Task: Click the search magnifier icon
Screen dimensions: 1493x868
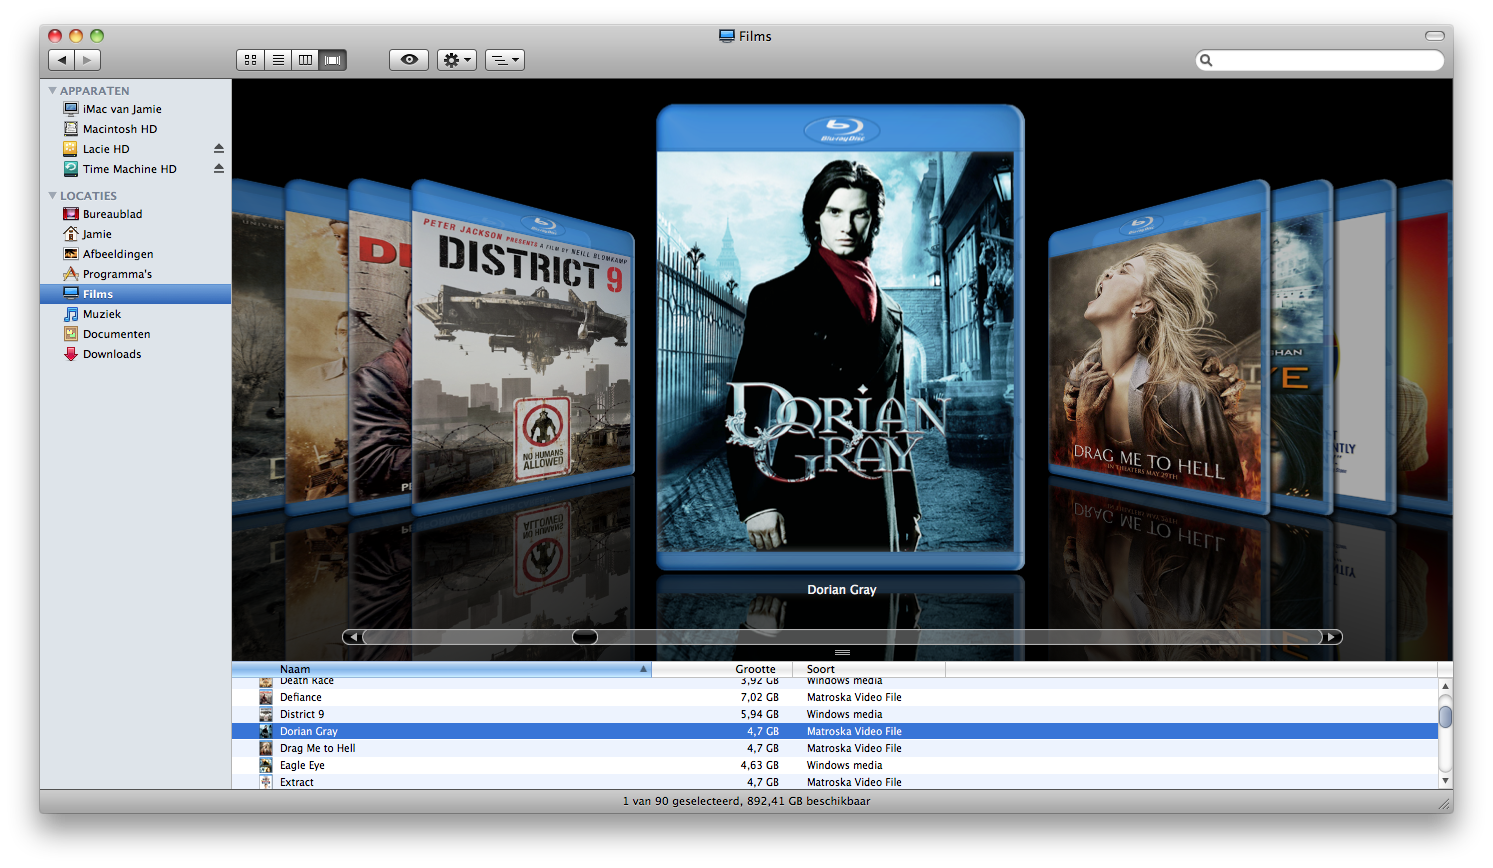Action: [x=1206, y=60]
